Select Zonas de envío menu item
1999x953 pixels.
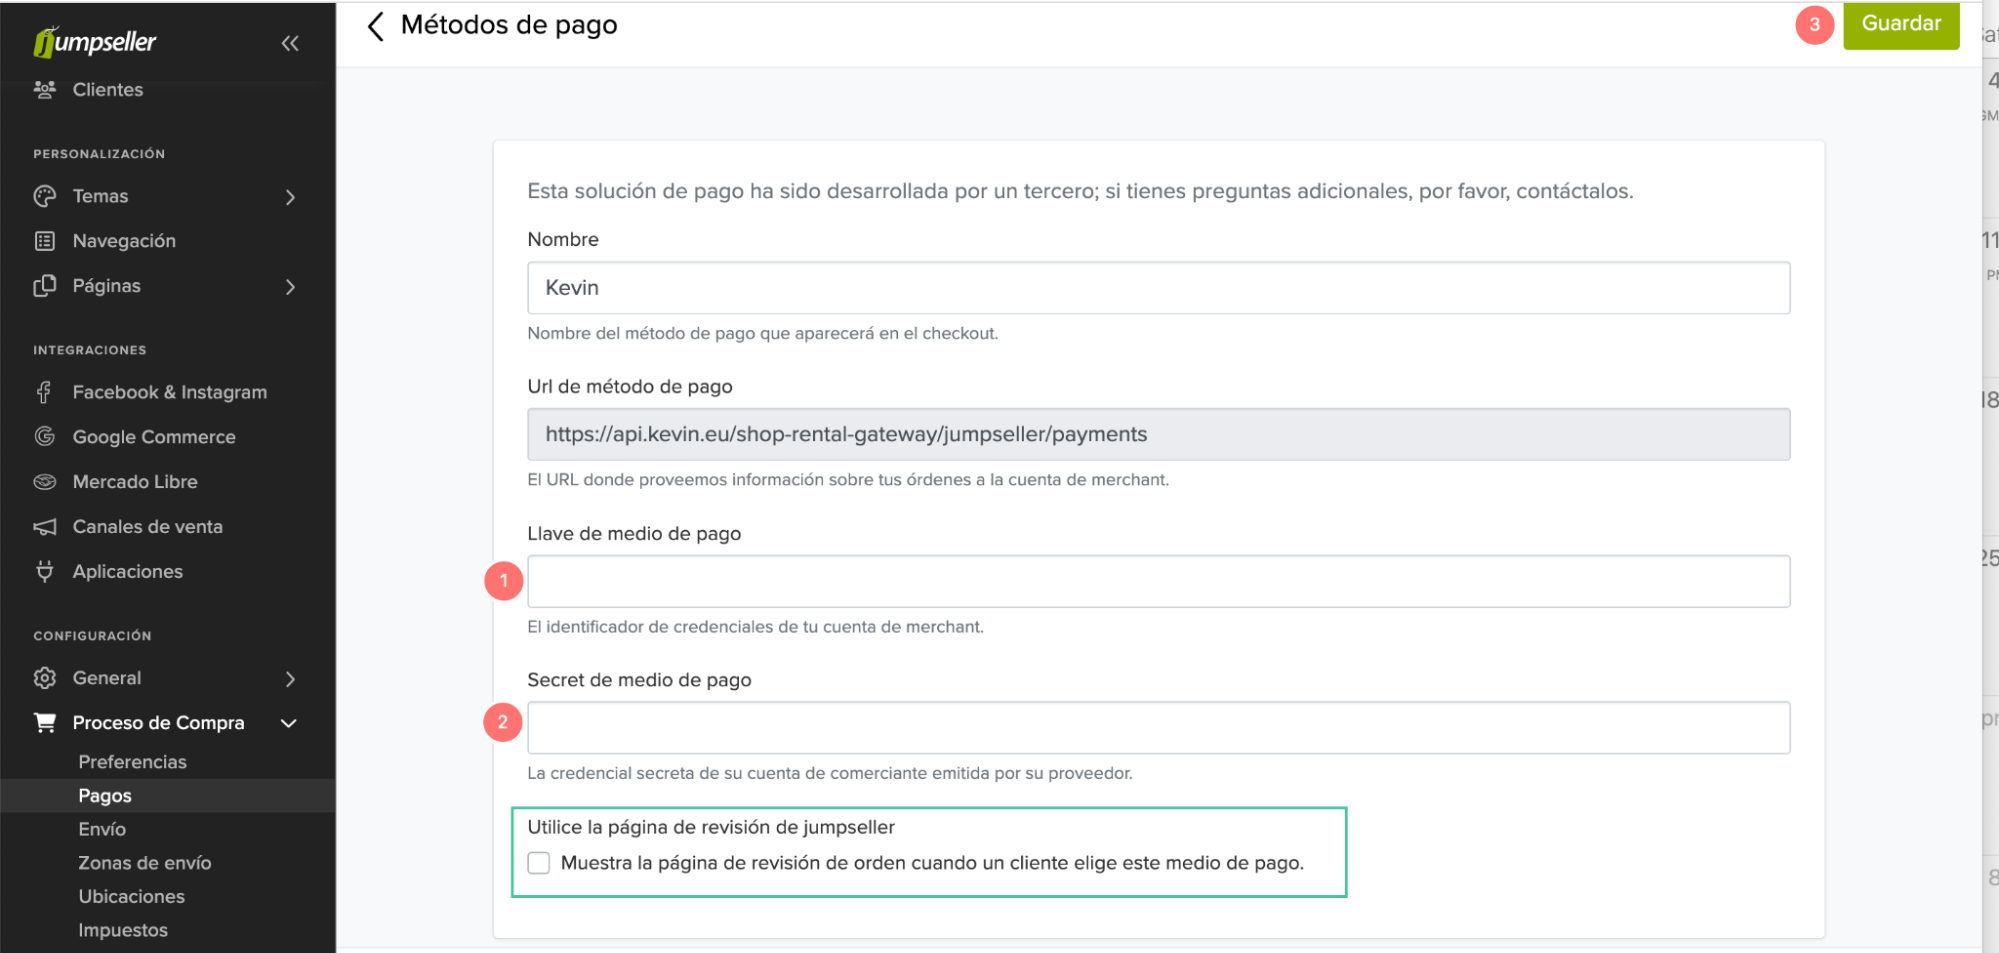tap(145, 863)
